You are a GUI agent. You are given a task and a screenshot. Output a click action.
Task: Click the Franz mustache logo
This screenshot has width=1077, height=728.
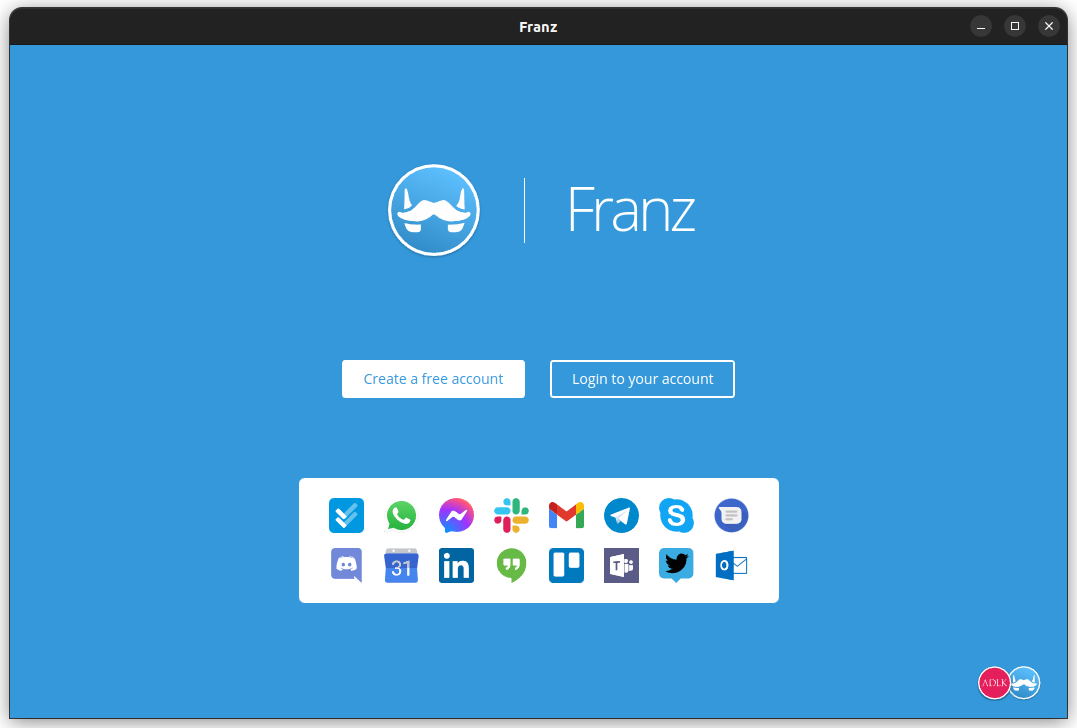point(434,210)
